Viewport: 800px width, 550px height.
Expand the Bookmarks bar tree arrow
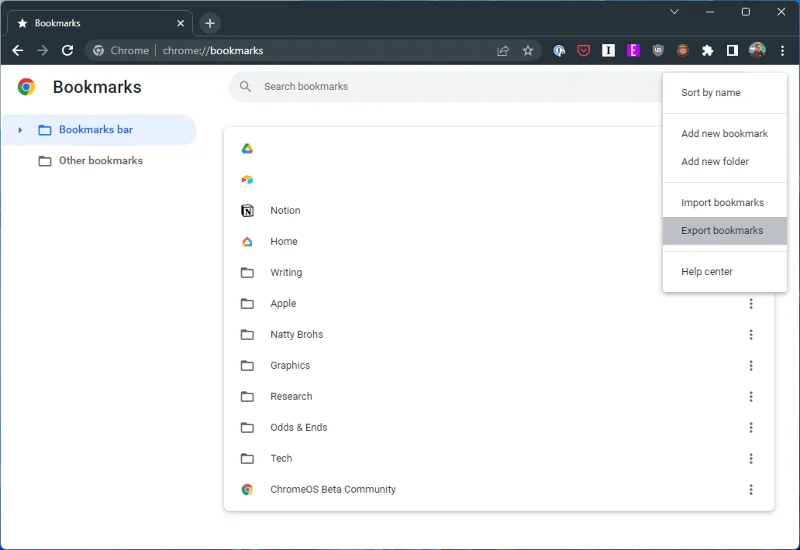click(x=20, y=130)
